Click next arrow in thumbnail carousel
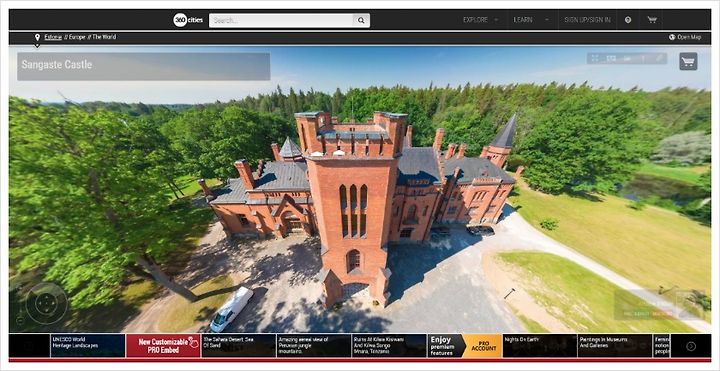The height and width of the screenshot is (371, 720). click(691, 346)
